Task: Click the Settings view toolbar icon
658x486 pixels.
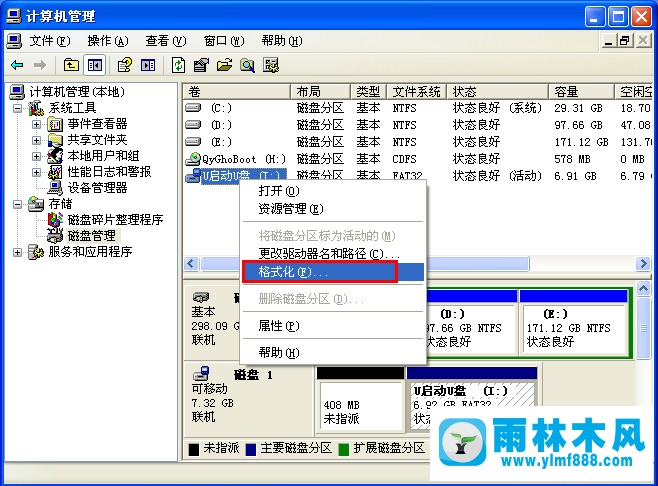Action: tap(271, 65)
